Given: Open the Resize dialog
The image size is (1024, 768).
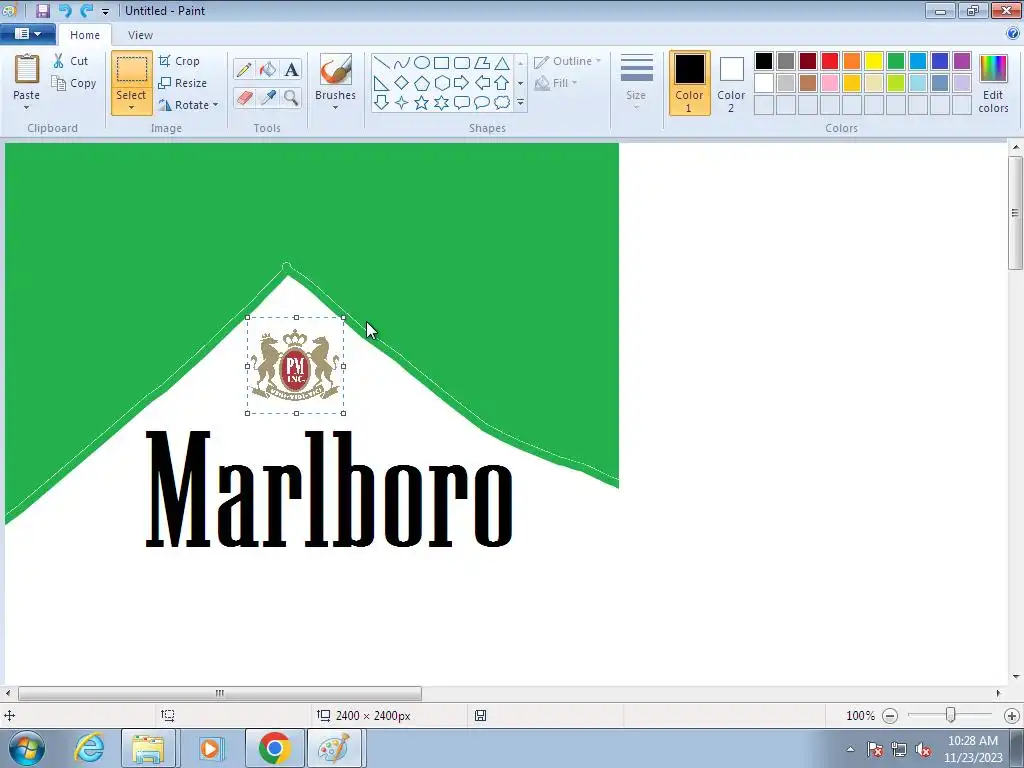Looking at the screenshot, I should [182, 83].
